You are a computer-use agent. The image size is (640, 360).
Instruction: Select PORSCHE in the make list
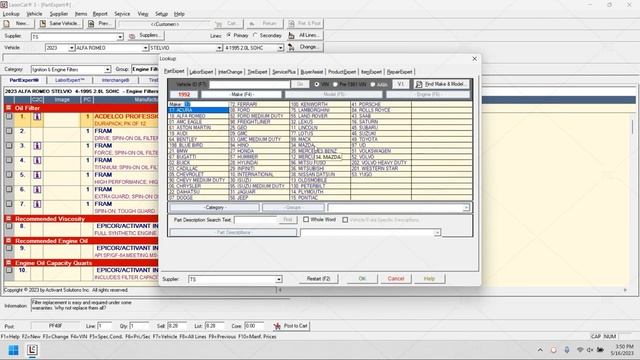(381, 104)
